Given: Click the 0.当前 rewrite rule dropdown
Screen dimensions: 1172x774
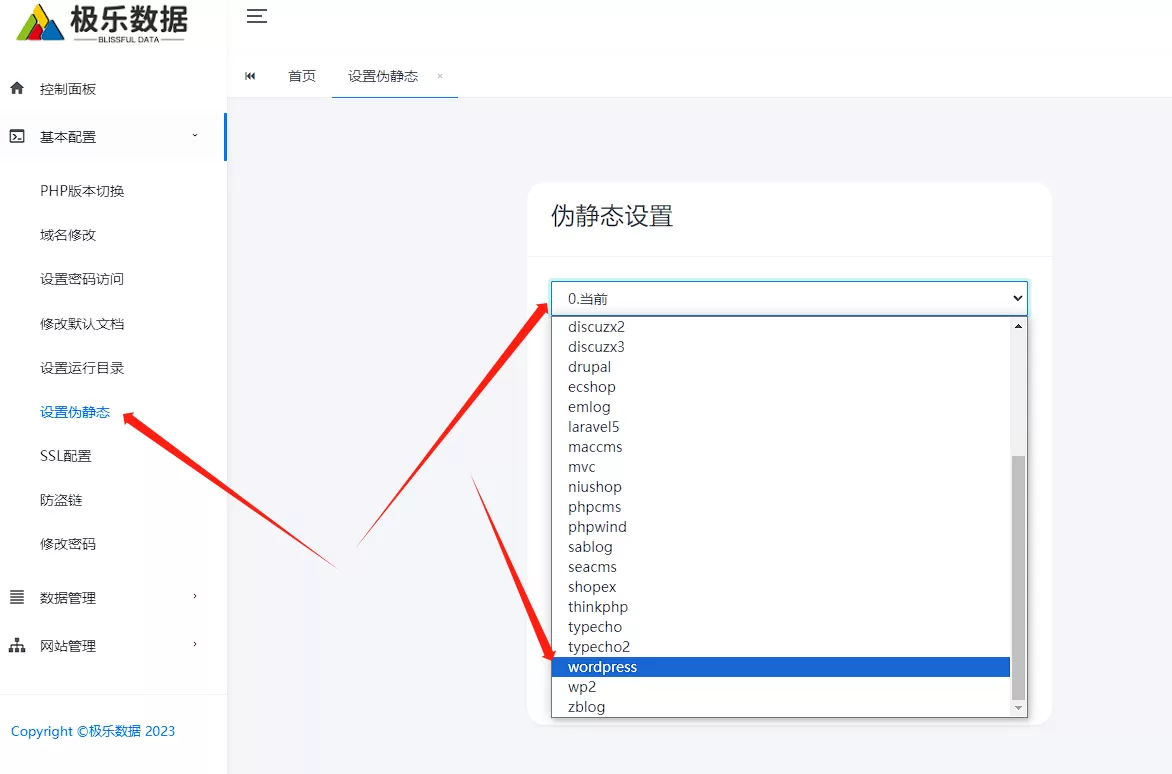Looking at the screenshot, I should [x=789, y=298].
